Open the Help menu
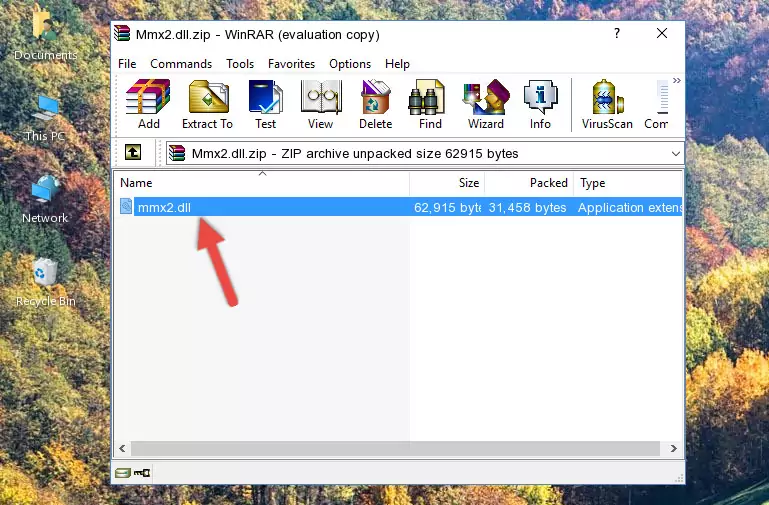The height and width of the screenshot is (505, 769). [x=397, y=64]
